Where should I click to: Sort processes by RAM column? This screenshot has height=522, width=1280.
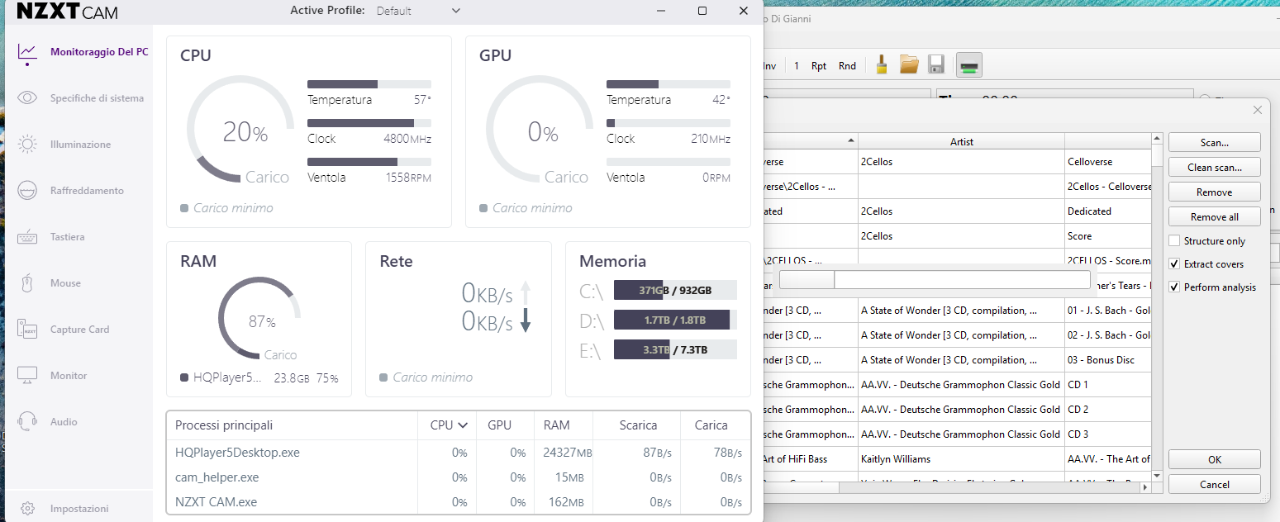(x=556, y=425)
